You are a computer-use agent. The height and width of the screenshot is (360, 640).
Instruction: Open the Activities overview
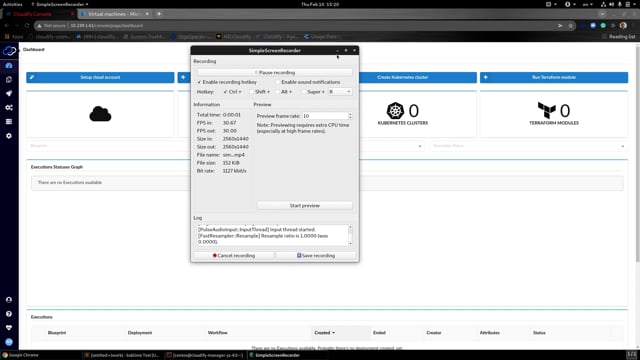click(12, 4)
